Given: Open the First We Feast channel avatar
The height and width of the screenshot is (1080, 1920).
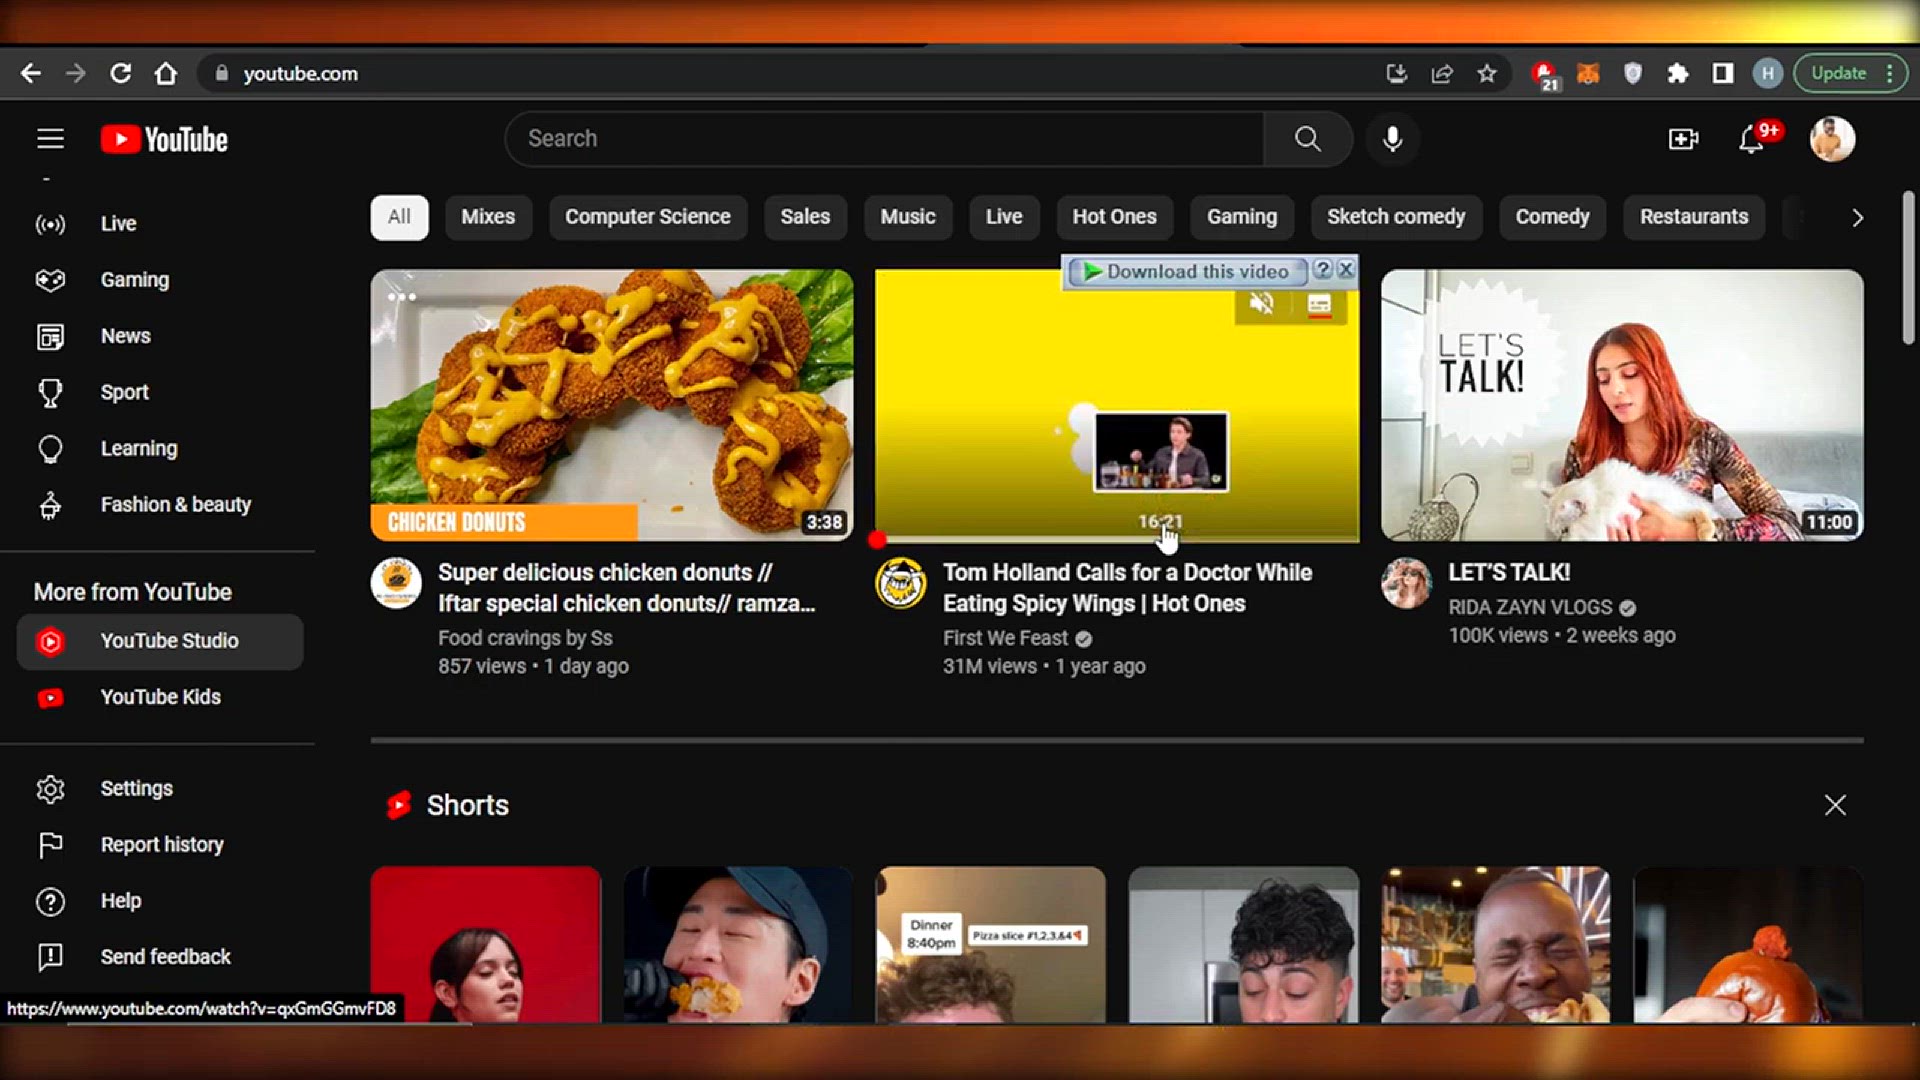Looking at the screenshot, I should (901, 583).
